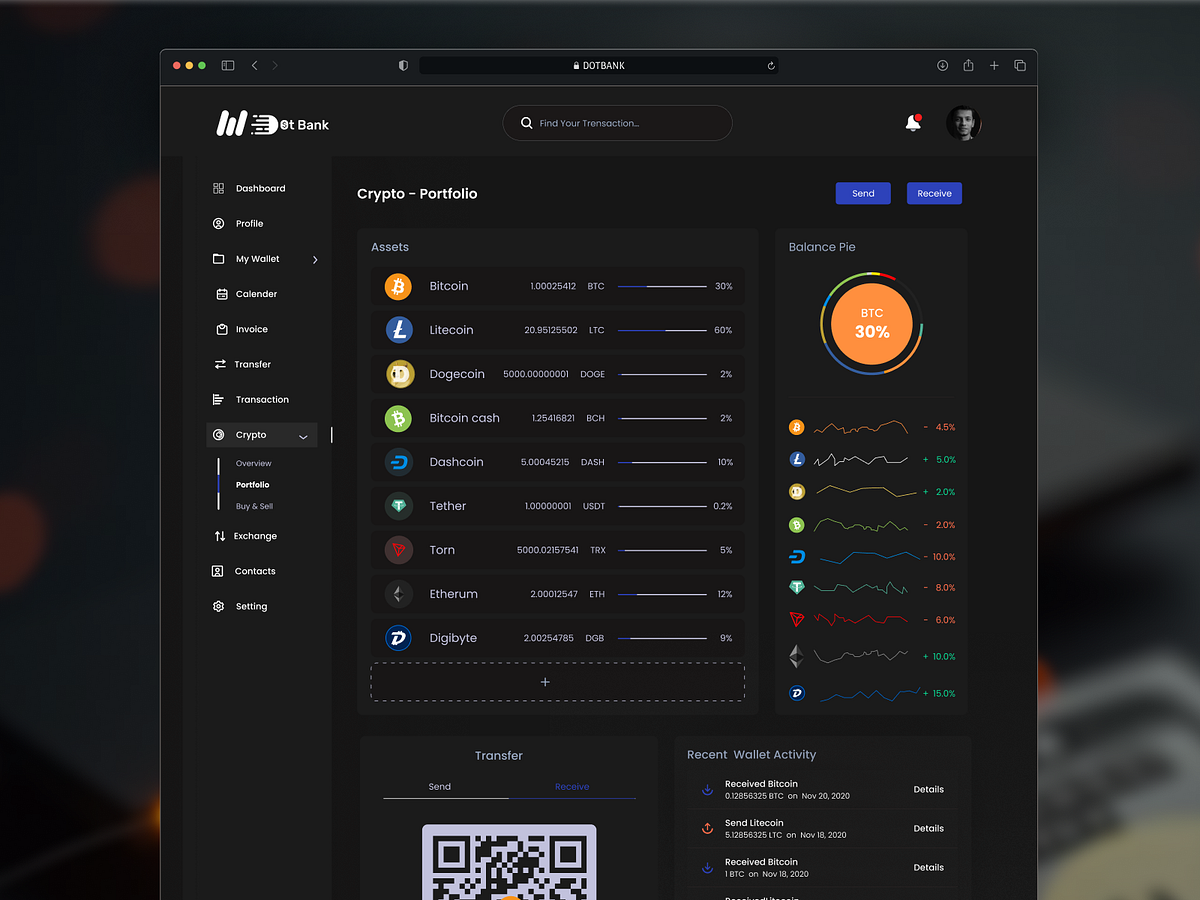Select the Exchange icon in the sidebar
The image size is (1200, 900).
coord(218,536)
